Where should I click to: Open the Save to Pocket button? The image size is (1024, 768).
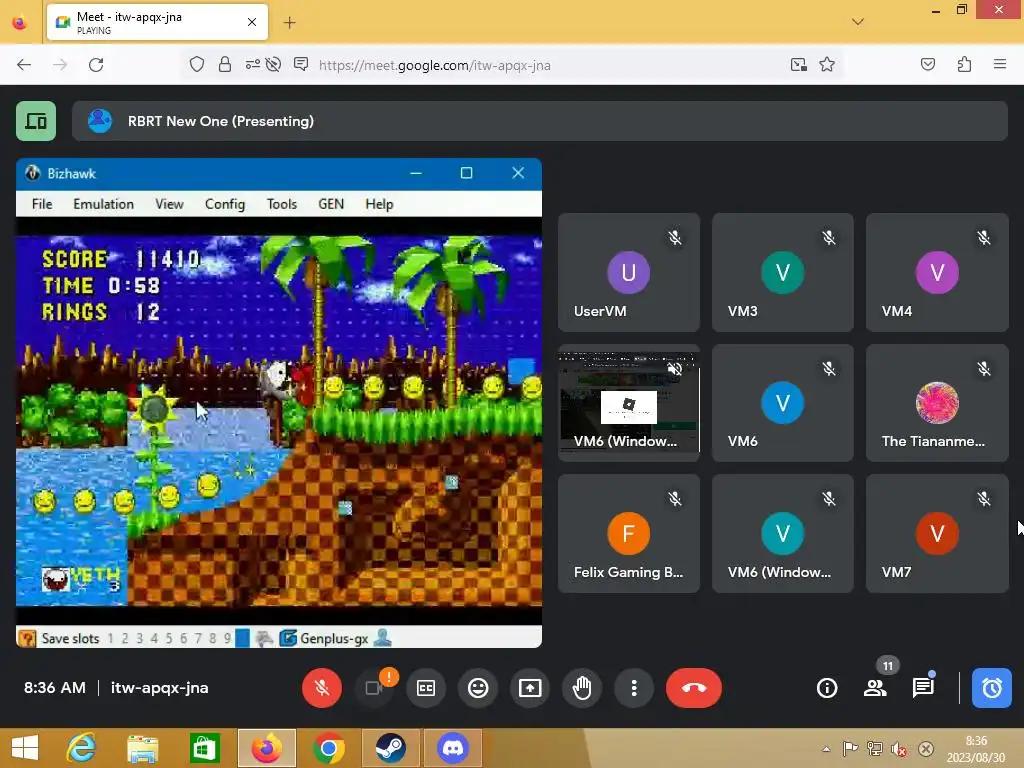[927, 64]
